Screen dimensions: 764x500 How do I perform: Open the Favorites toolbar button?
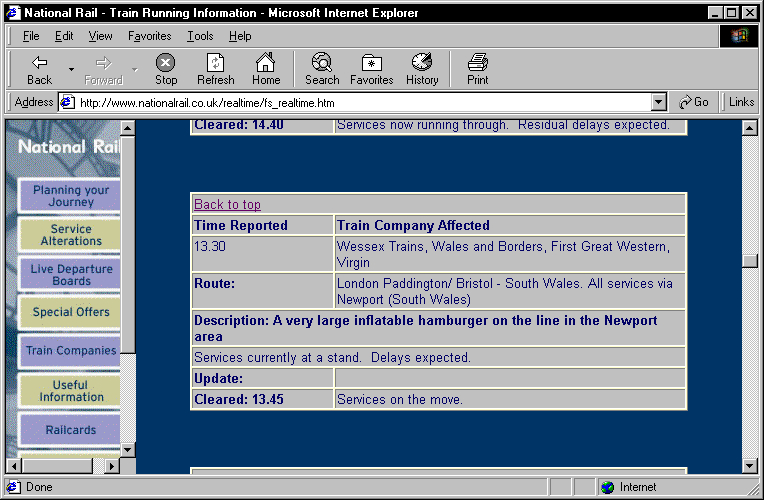pyautogui.click(x=371, y=70)
